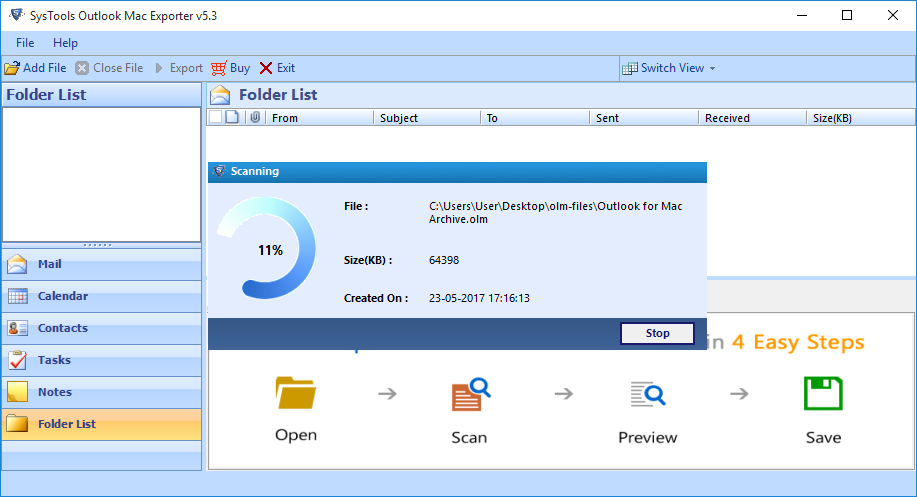Sort by the To column header
The height and width of the screenshot is (497, 917).
535,118
